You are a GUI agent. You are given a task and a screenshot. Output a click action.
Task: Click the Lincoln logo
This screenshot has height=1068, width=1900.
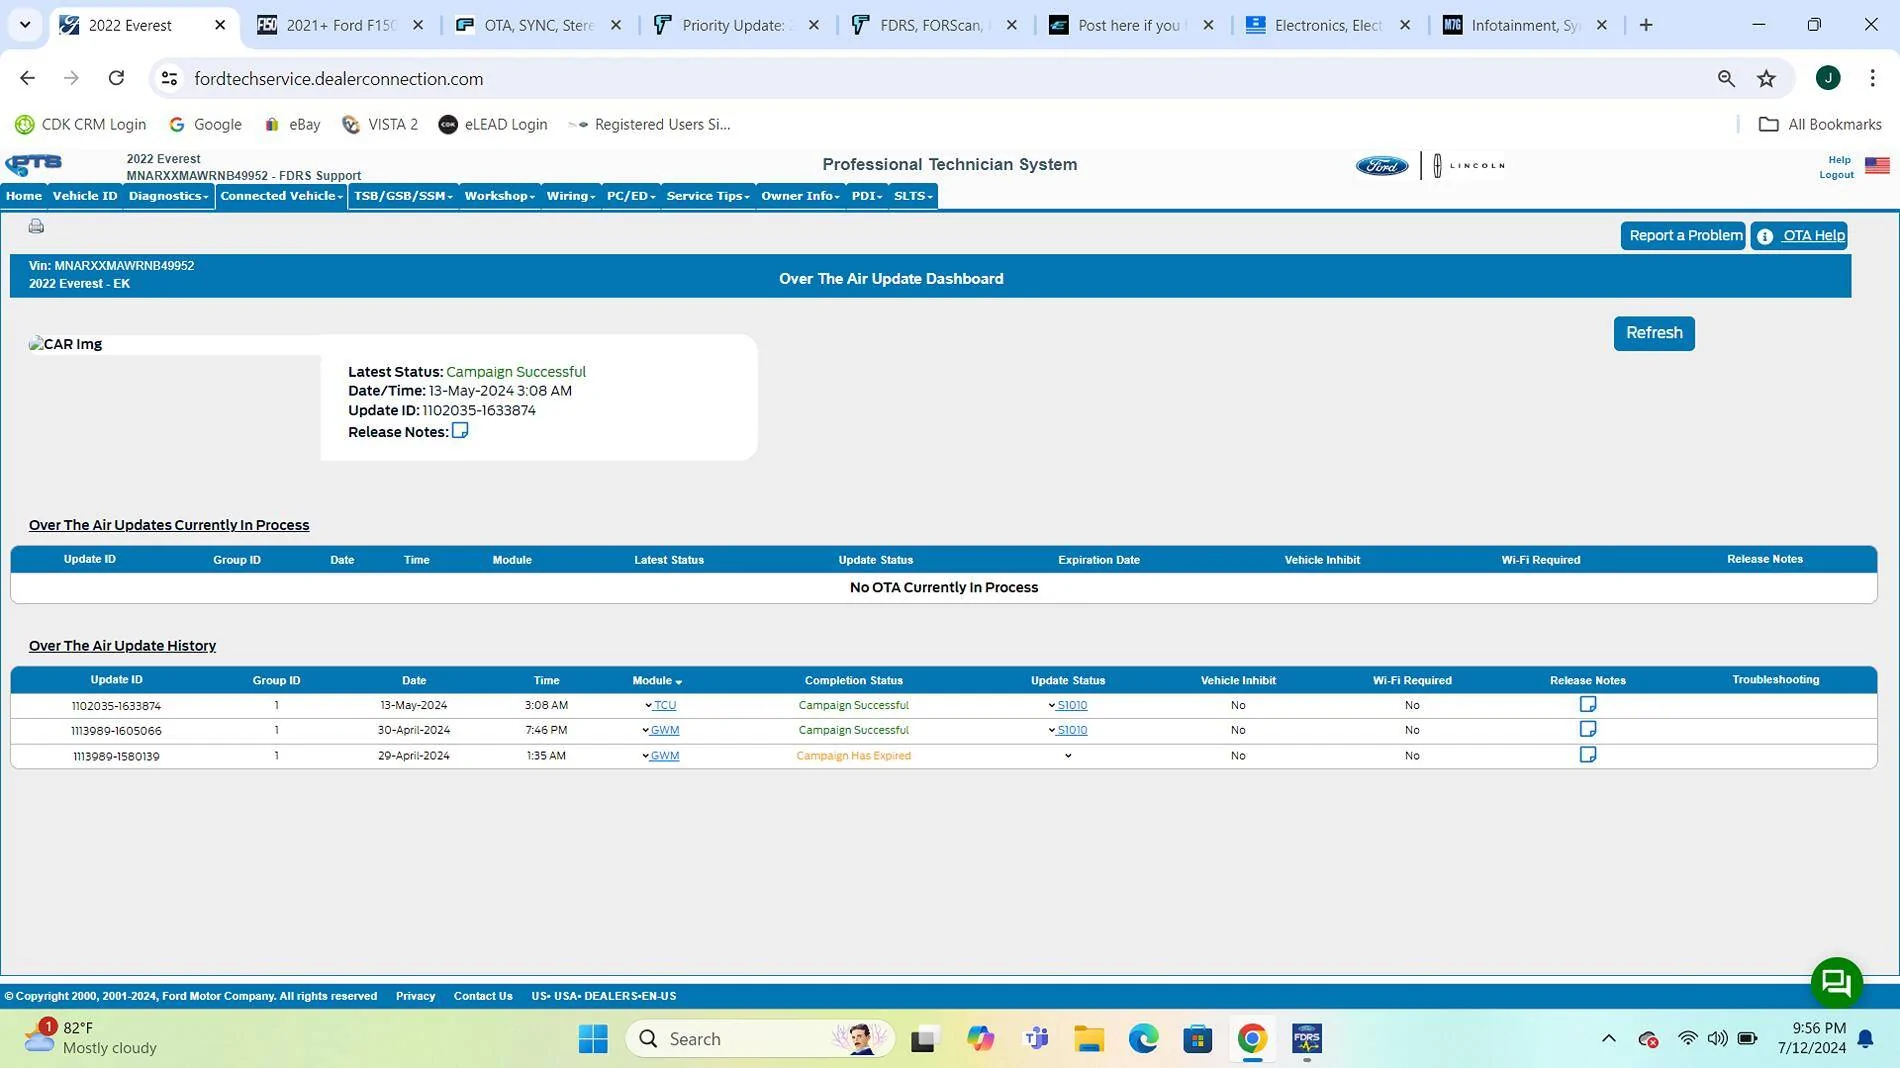click(1468, 166)
